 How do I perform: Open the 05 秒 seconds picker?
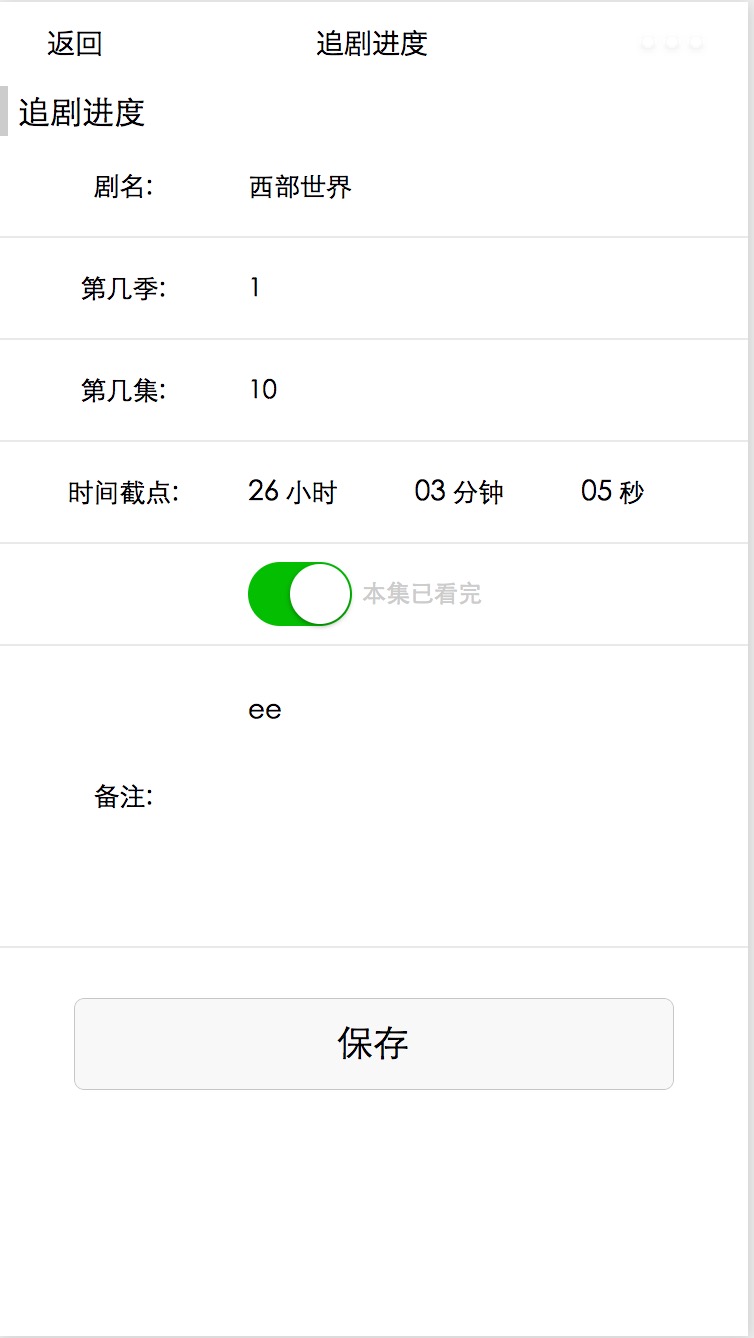(x=612, y=492)
